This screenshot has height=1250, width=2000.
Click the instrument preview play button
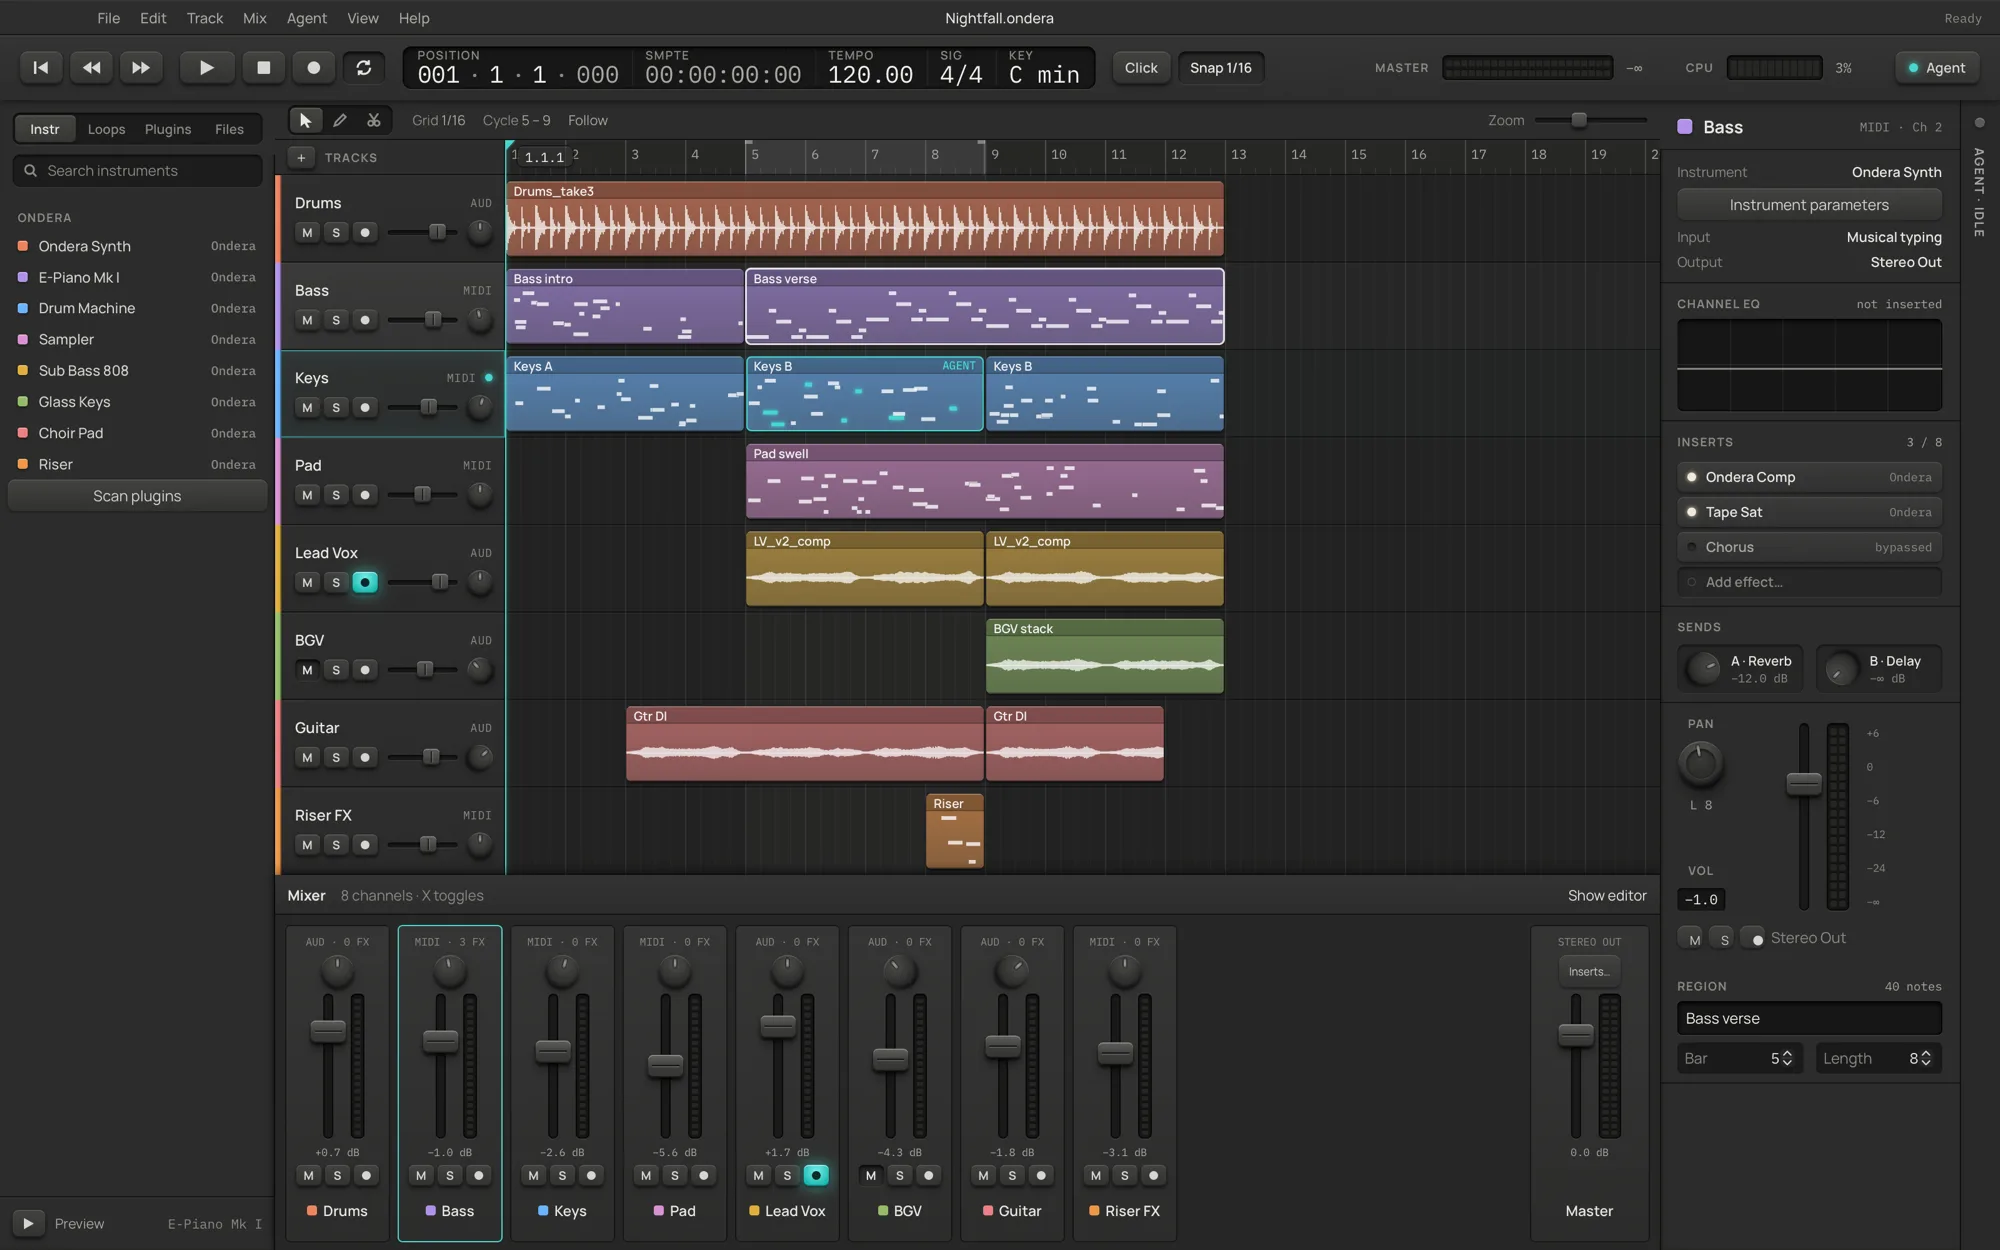click(x=28, y=1223)
